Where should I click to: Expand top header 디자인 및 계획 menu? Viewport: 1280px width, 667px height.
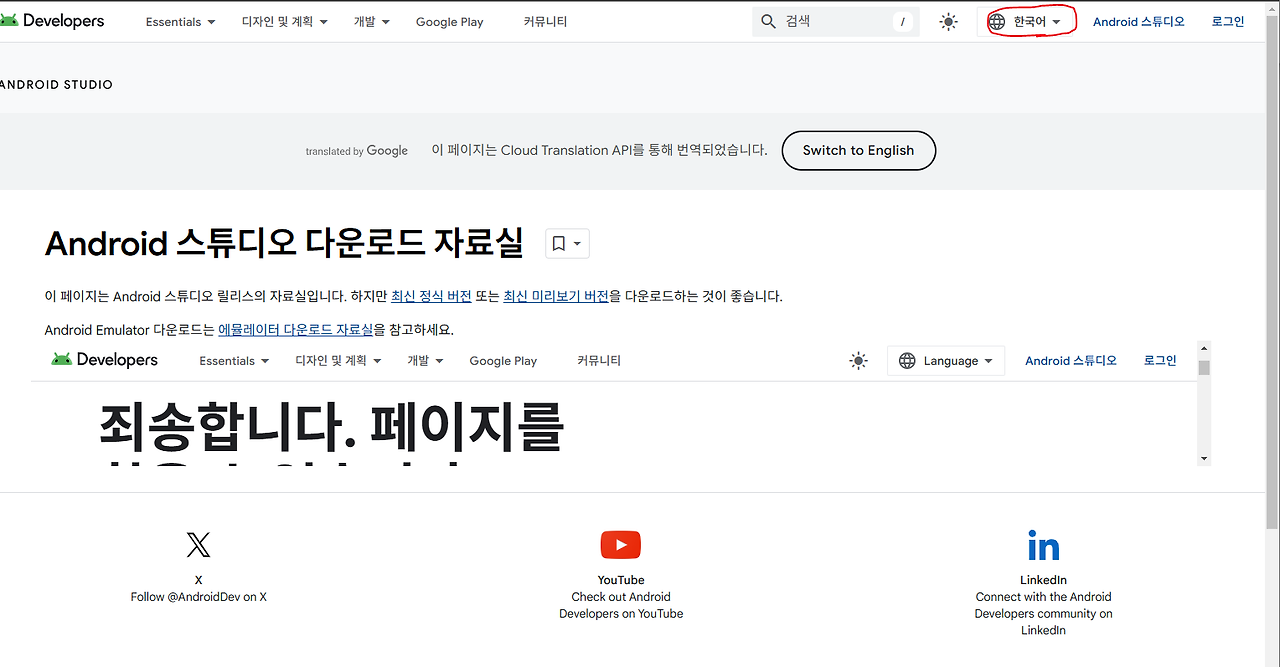click(285, 22)
